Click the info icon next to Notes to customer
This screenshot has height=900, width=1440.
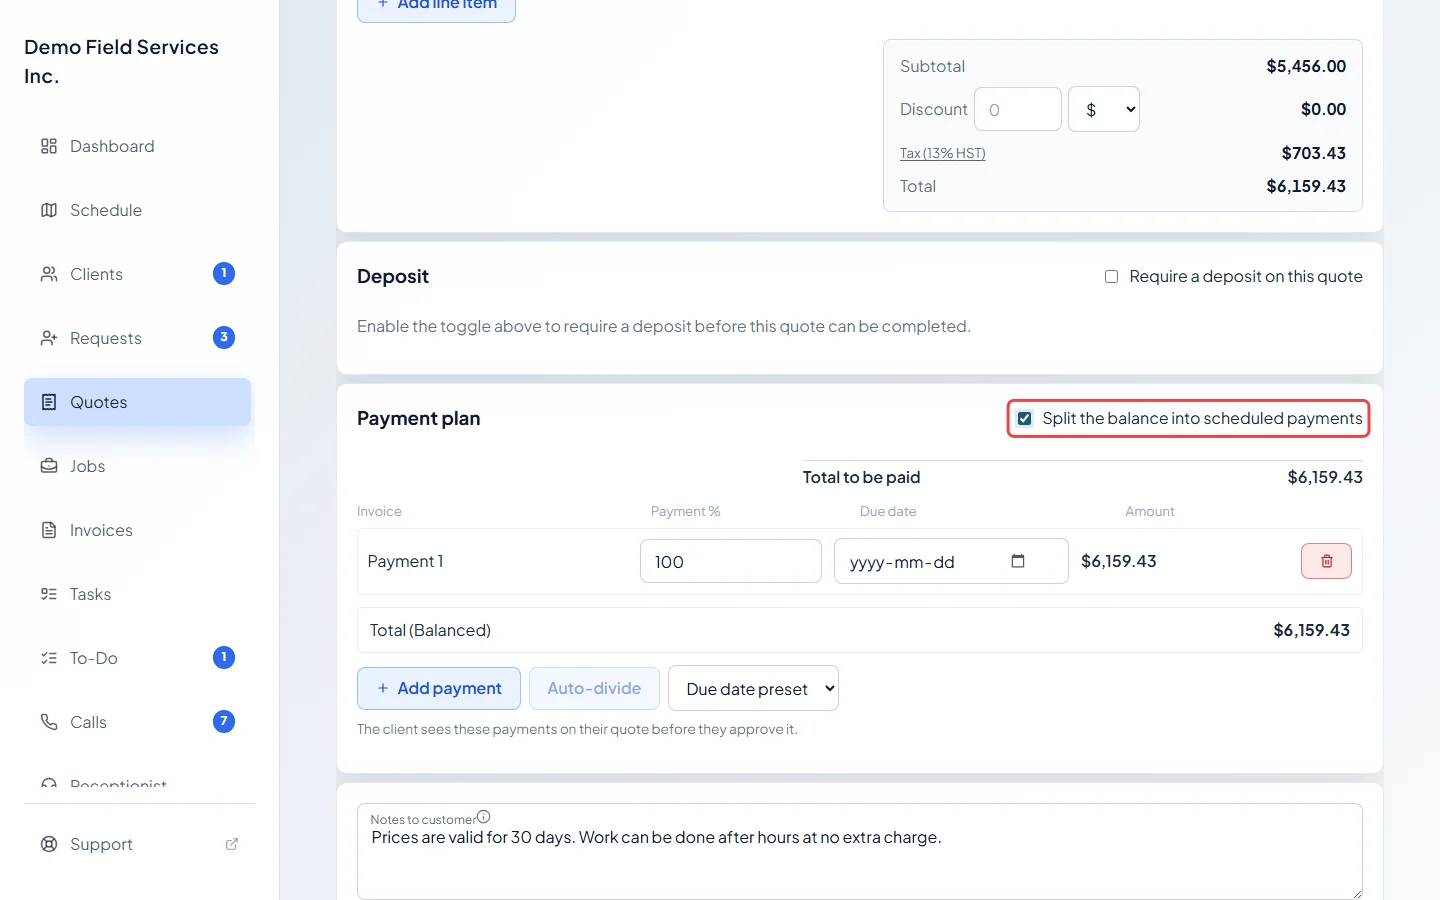484,816
